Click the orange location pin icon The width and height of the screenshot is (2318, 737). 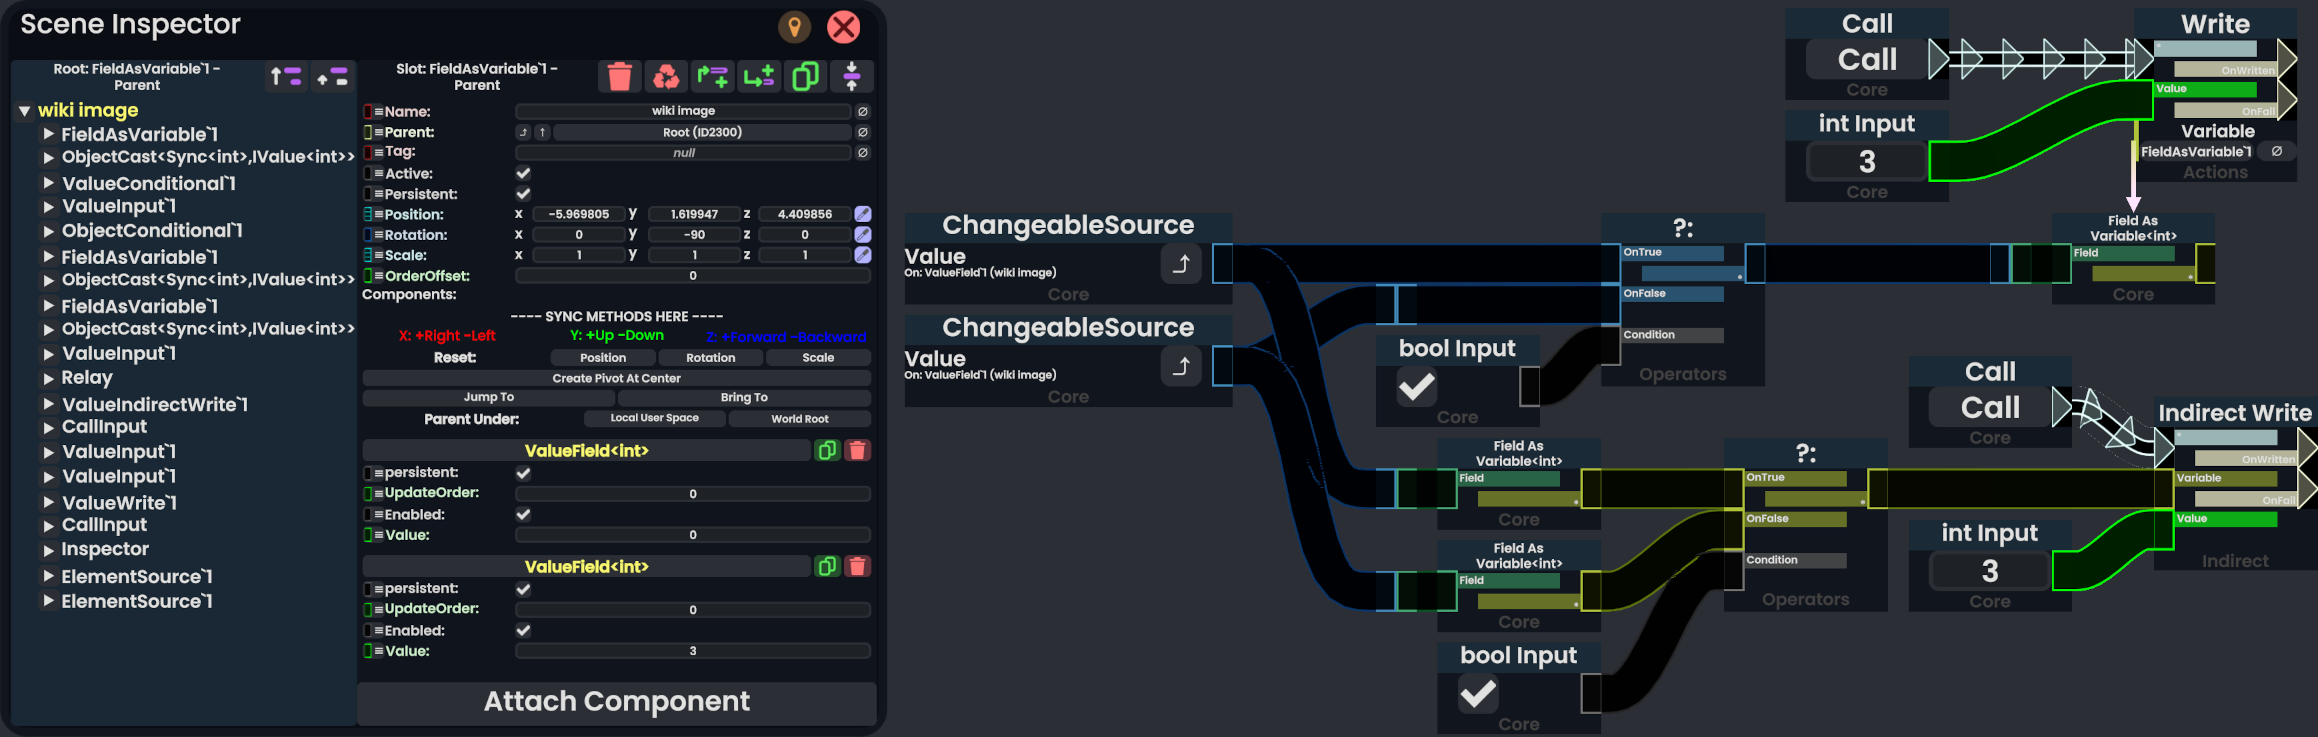(x=794, y=27)
